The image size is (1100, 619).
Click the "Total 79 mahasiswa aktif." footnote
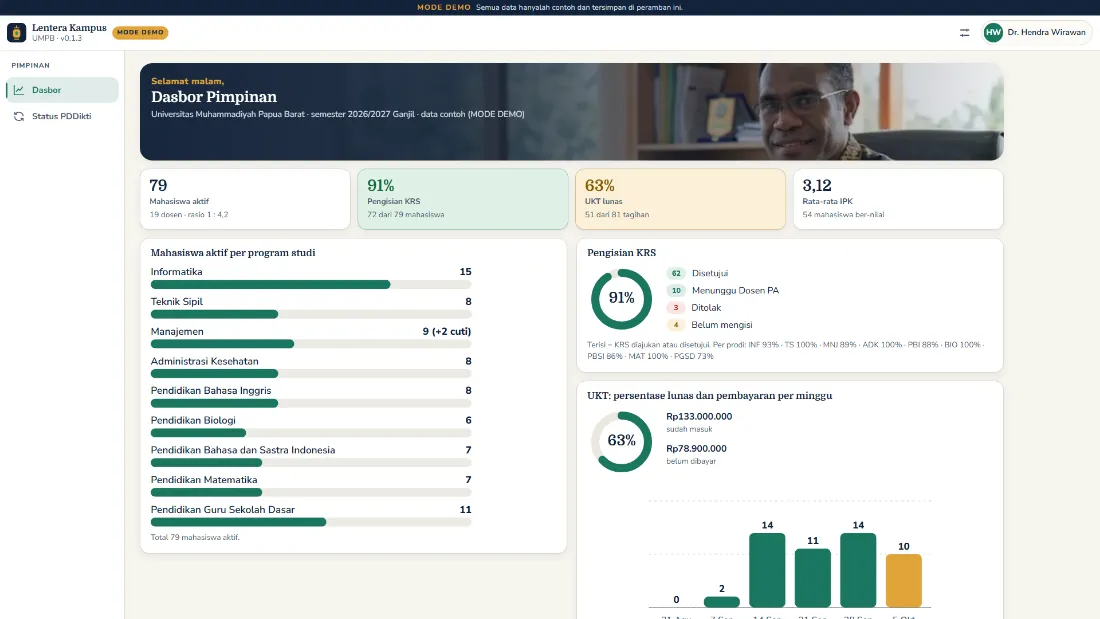tap(195, 538)
